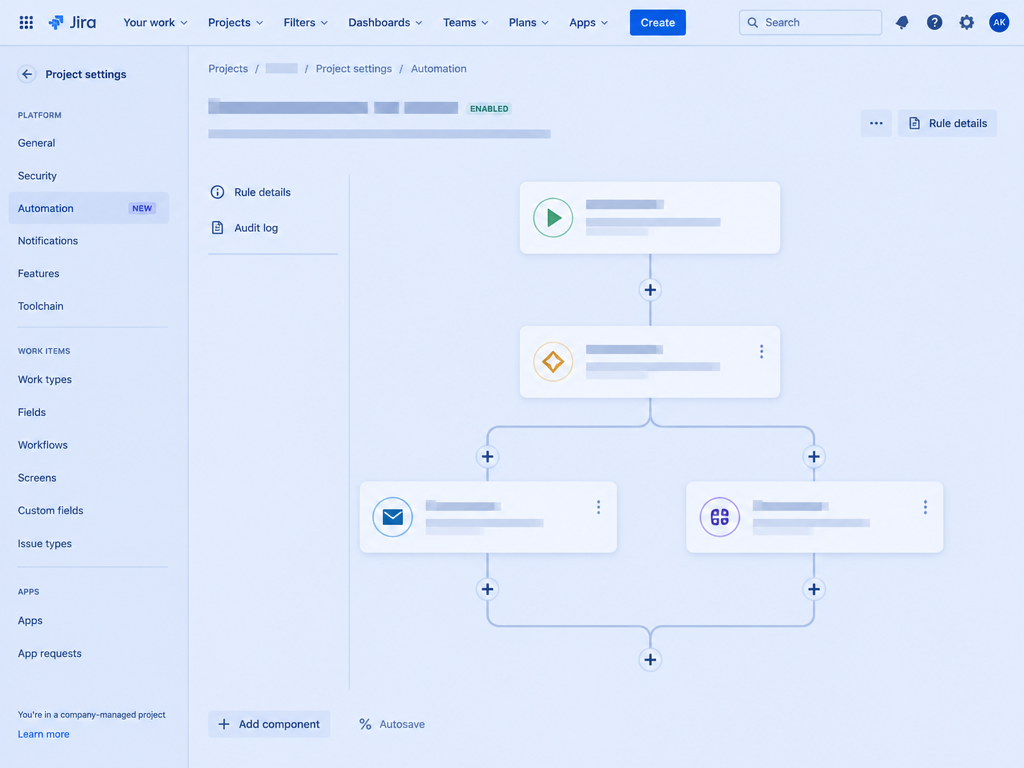Viewport: 1024px width, 768px height.
Task: Click the green play trigger icon
Action: coord(553,217)
